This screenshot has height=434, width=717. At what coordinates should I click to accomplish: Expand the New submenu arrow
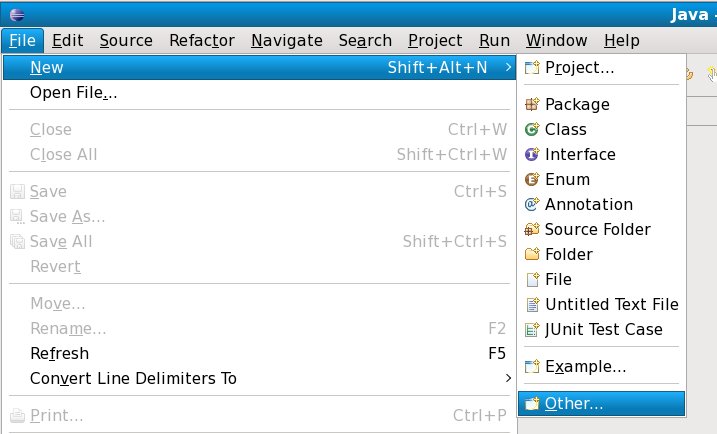click(509, 68)
